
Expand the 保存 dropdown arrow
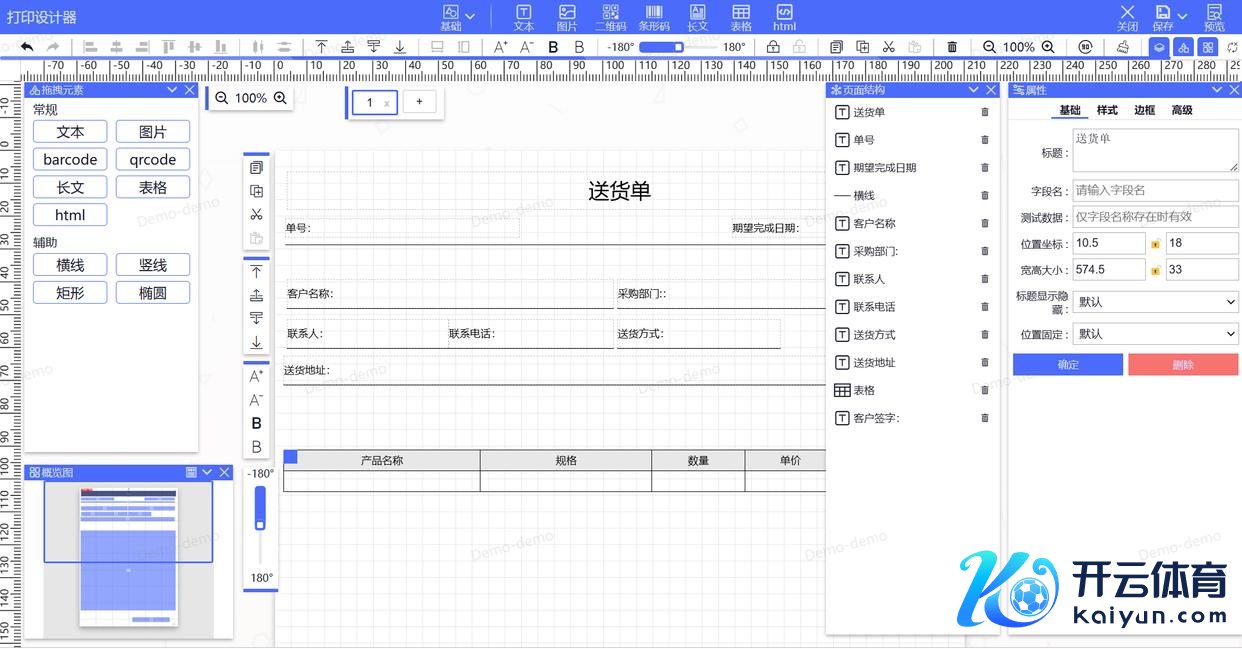(1183, 17)
